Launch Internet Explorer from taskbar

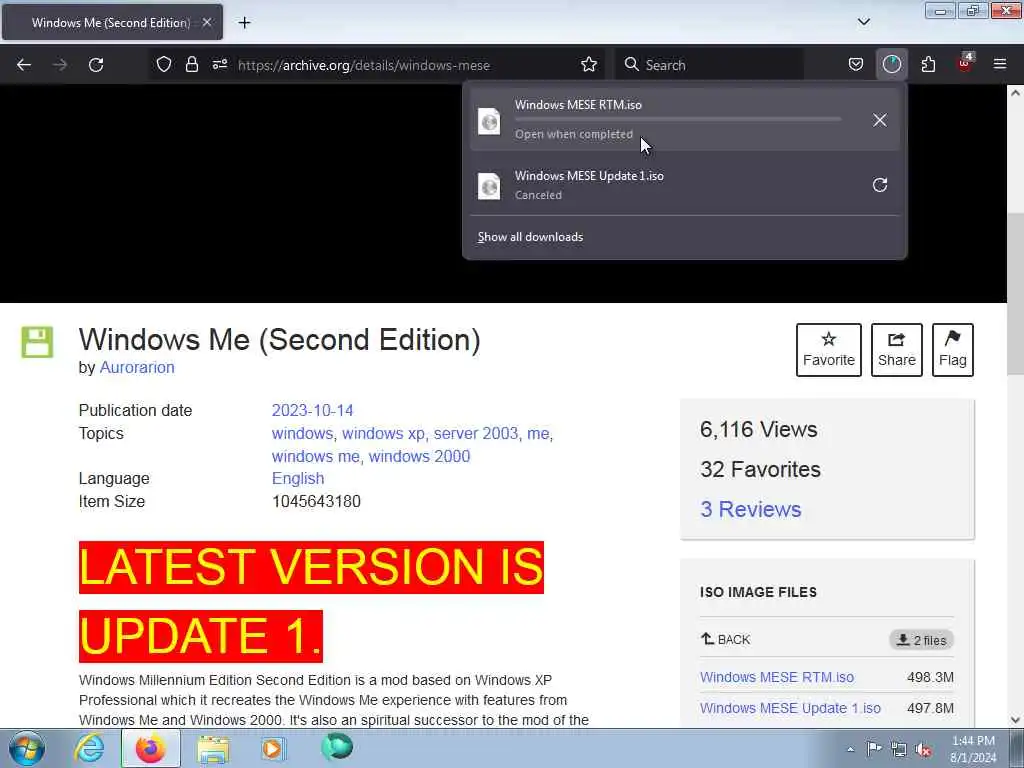click(89, 748)
